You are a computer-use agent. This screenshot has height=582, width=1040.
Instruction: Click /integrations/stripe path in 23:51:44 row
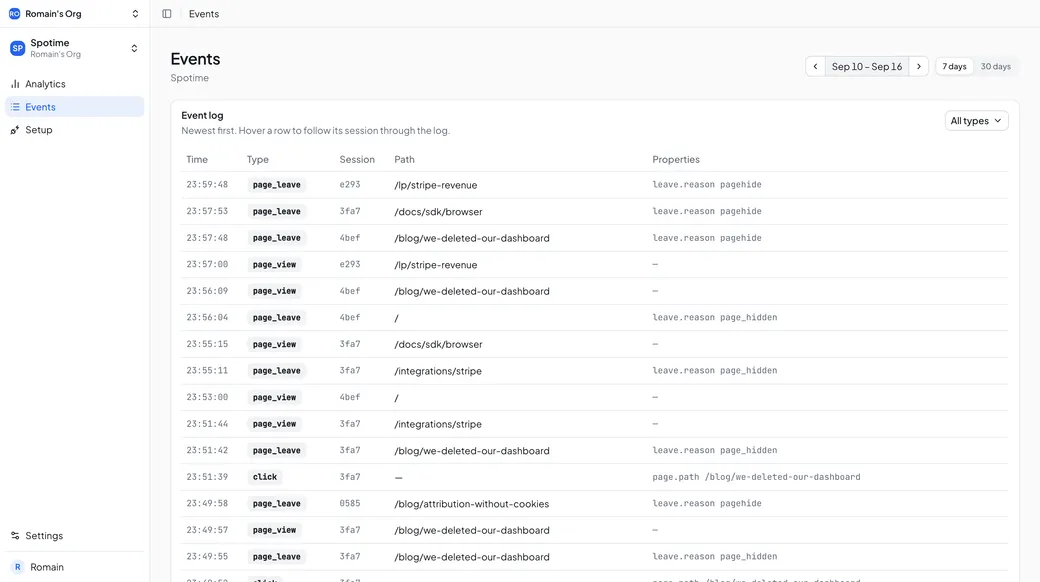coord(438,424)
